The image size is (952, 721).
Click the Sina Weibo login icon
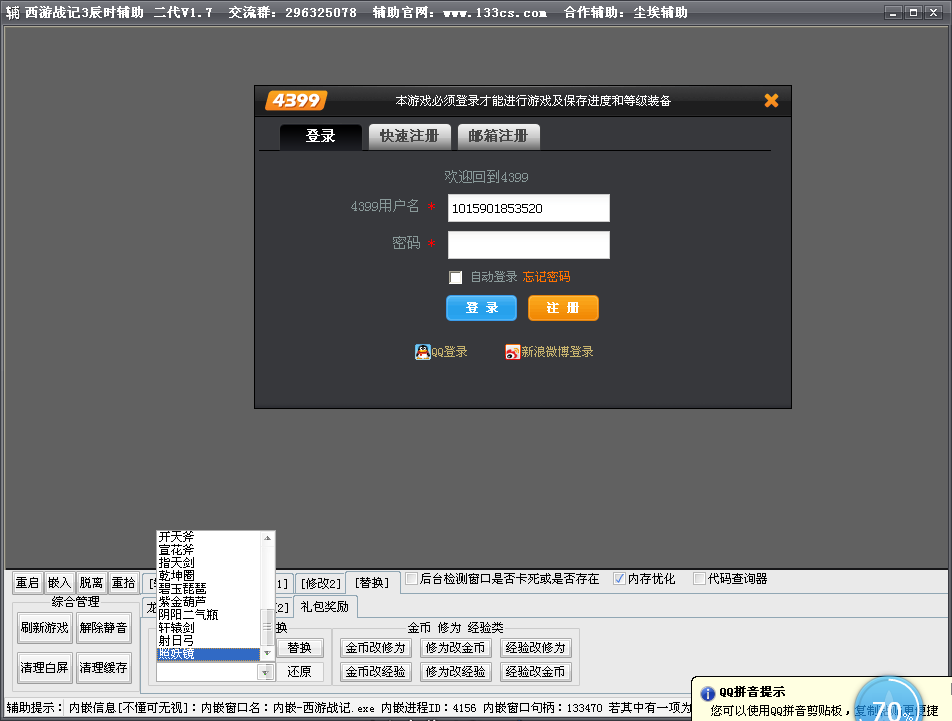[x=512, y=352]
